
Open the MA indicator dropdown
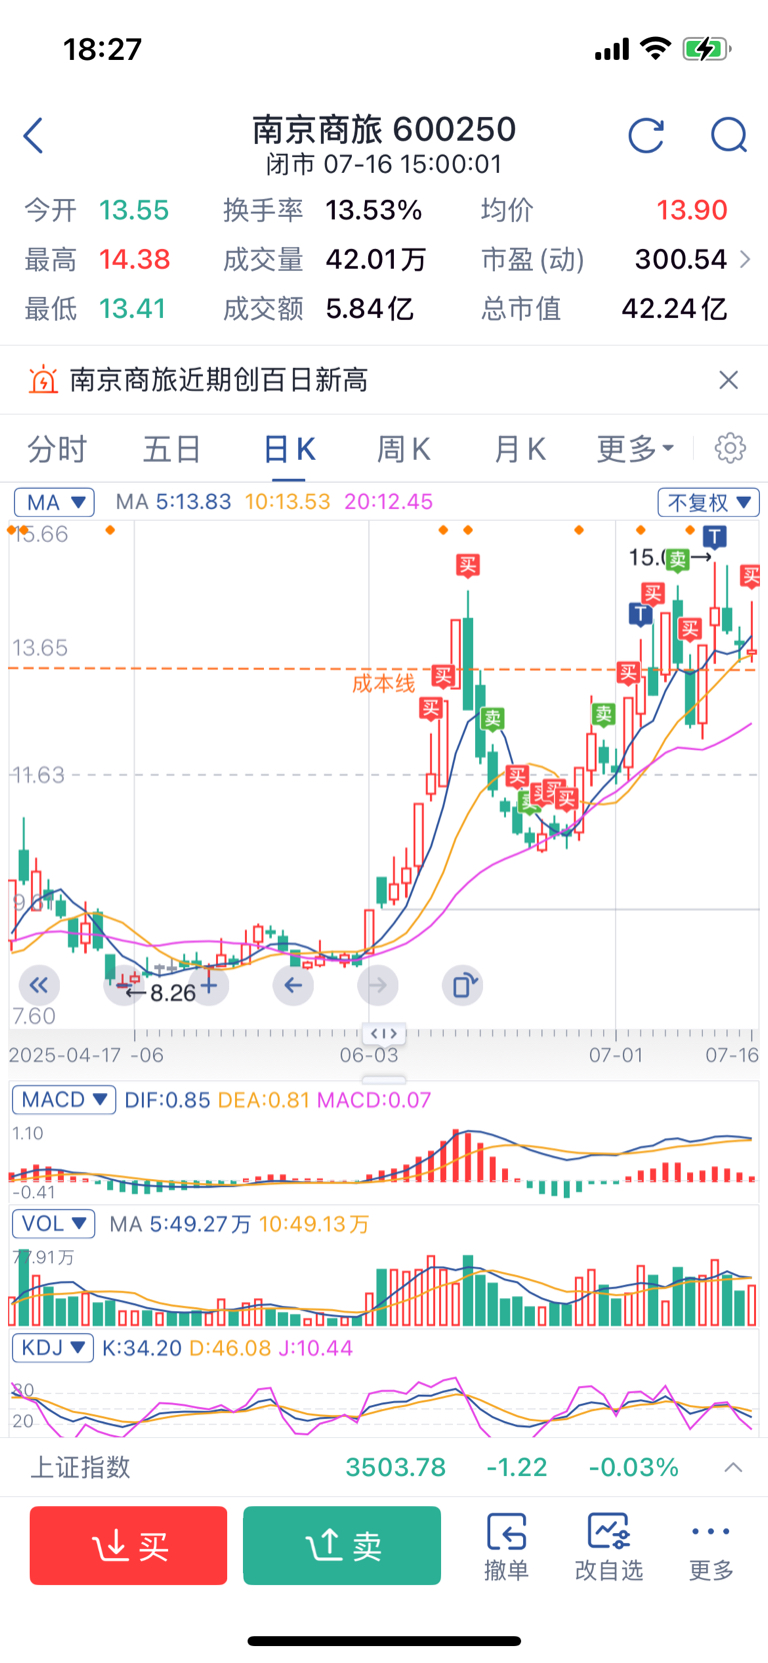(x=54, y=502)
